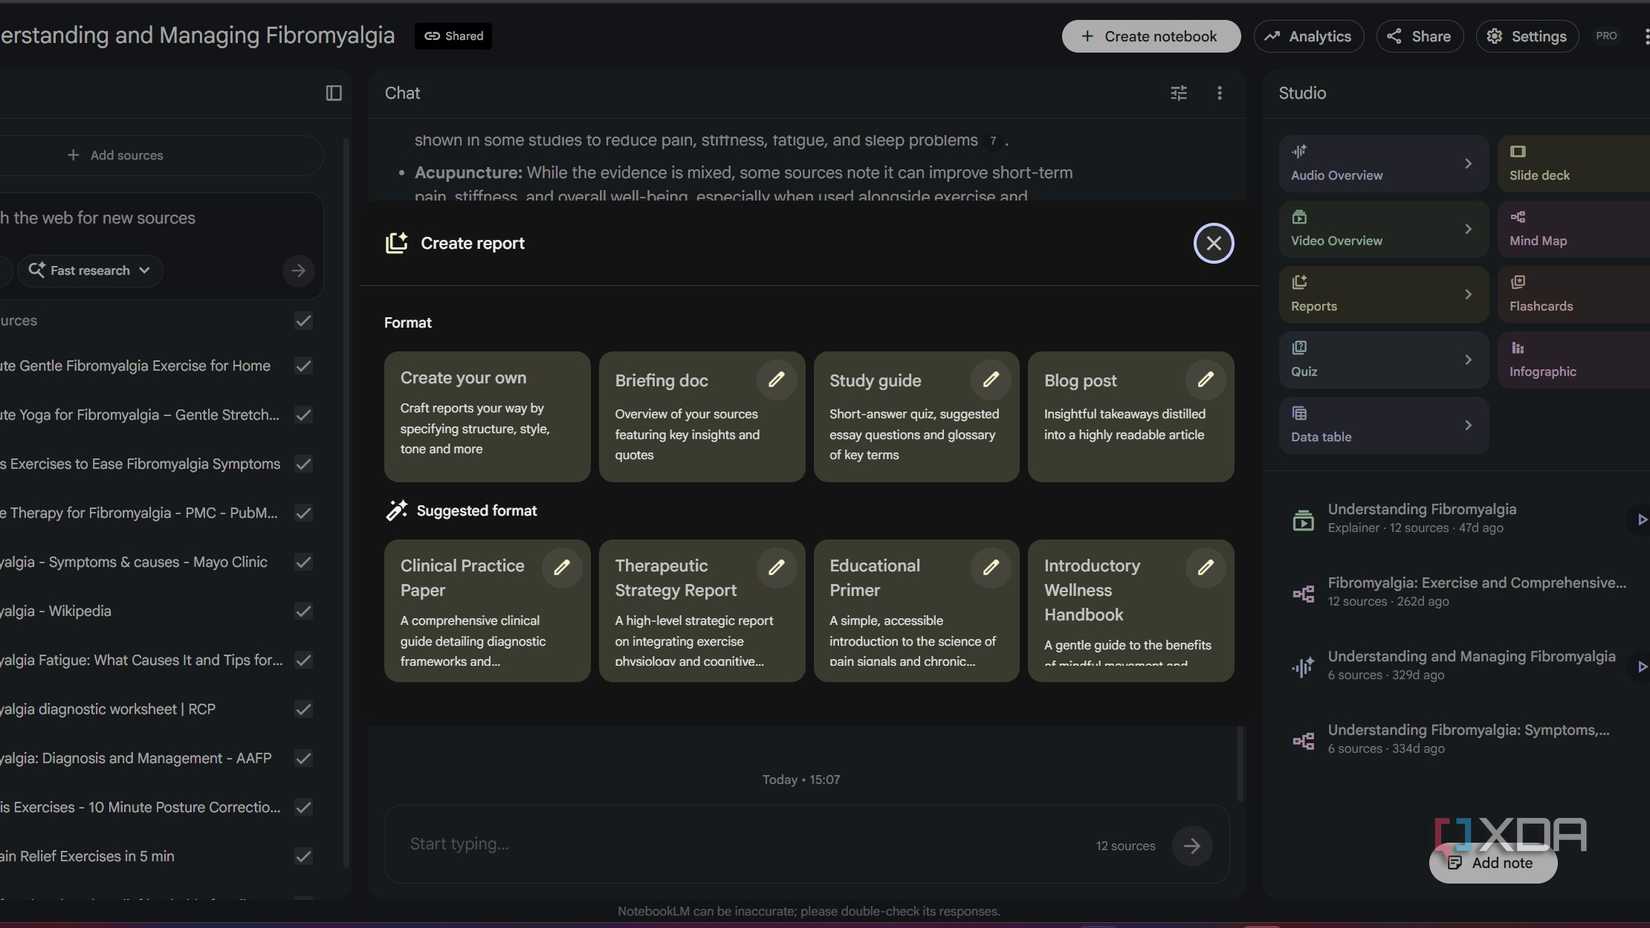
Task: Uncheck the select all sources checkbox
Action: [x=303, y=320]
